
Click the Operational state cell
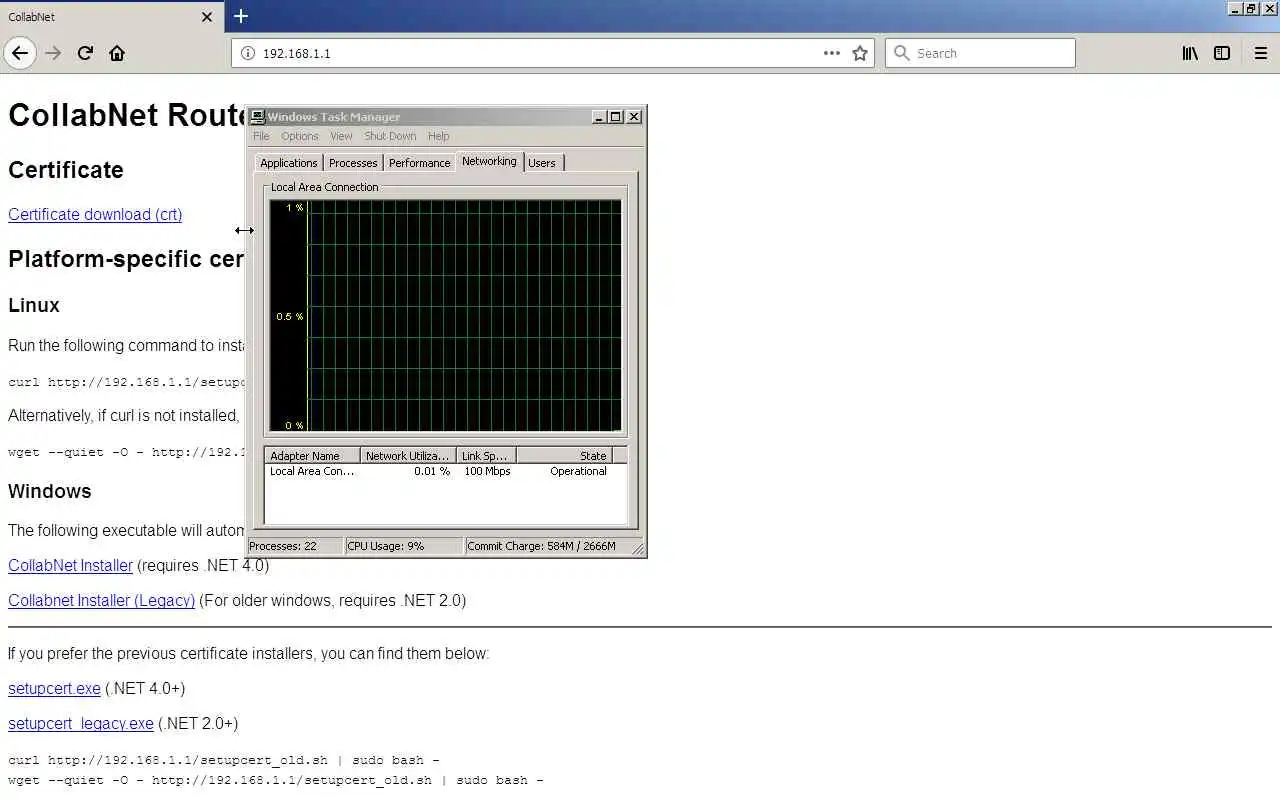[x=578, y=471]
